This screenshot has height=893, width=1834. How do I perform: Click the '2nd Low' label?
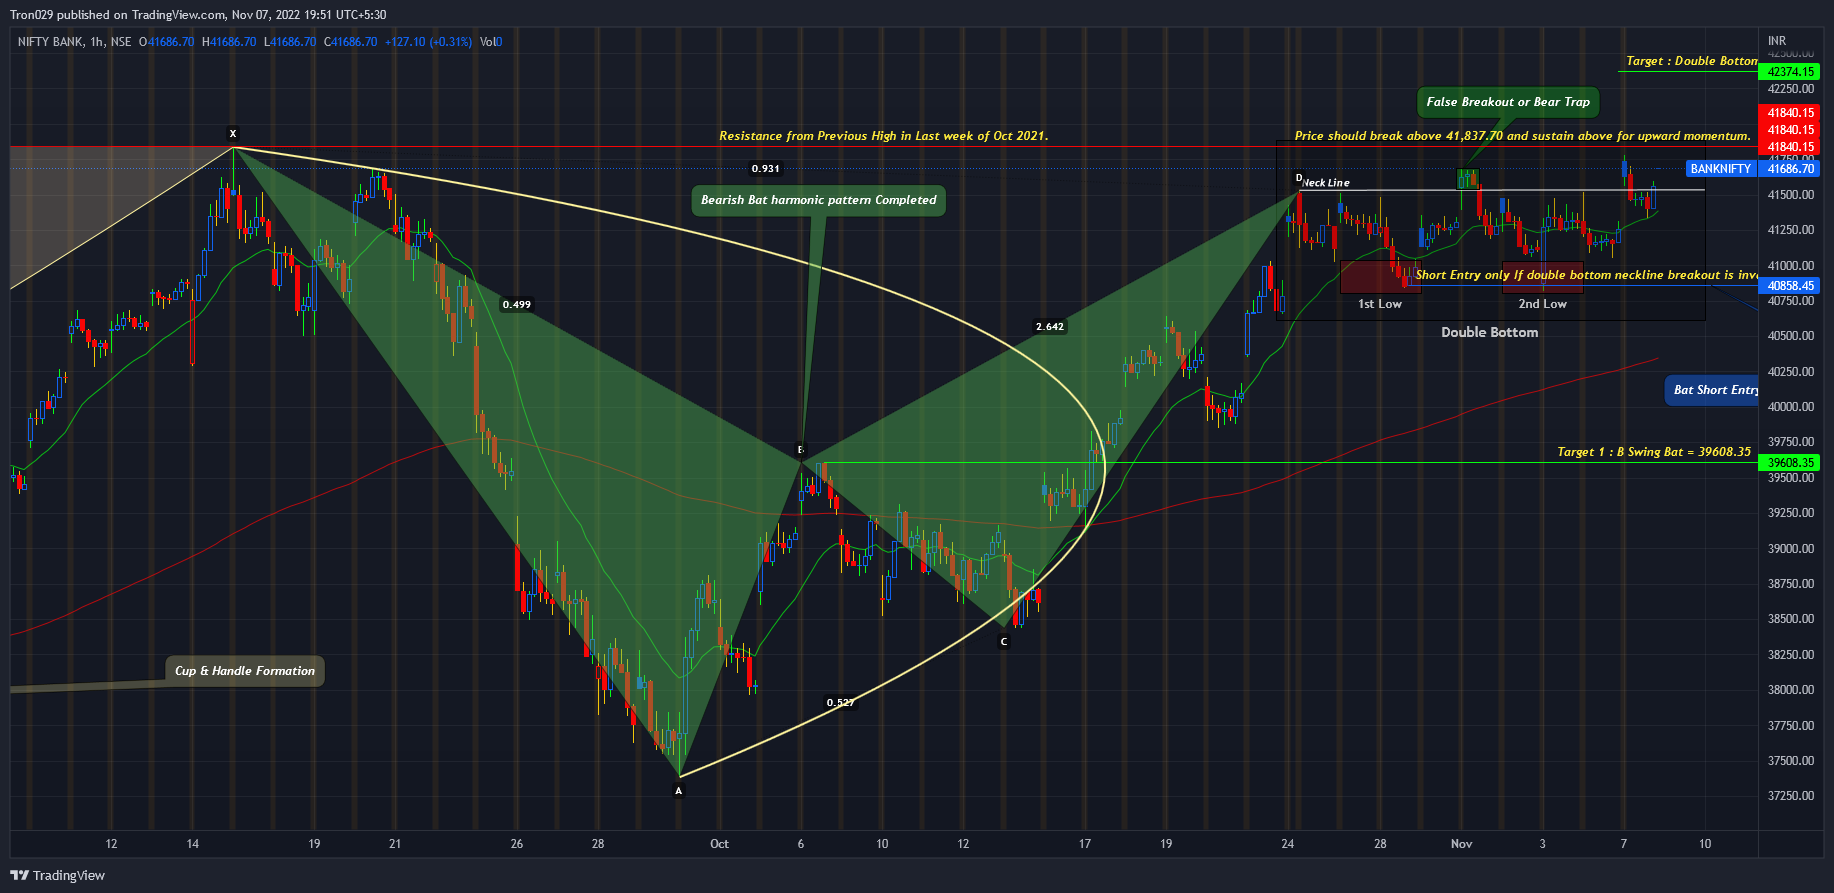pos(1542,304)
